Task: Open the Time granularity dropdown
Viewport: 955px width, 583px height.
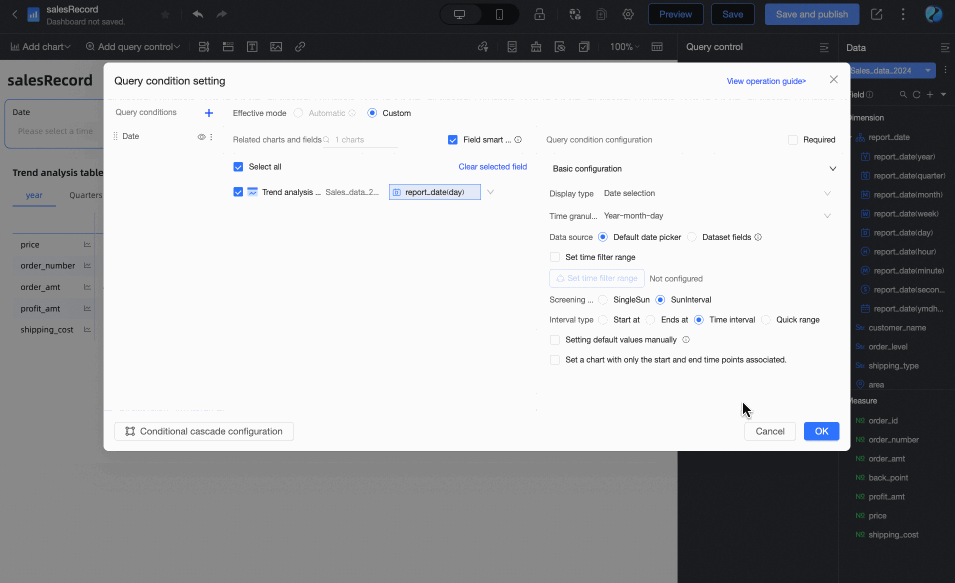Action: [x=716, y=215]
